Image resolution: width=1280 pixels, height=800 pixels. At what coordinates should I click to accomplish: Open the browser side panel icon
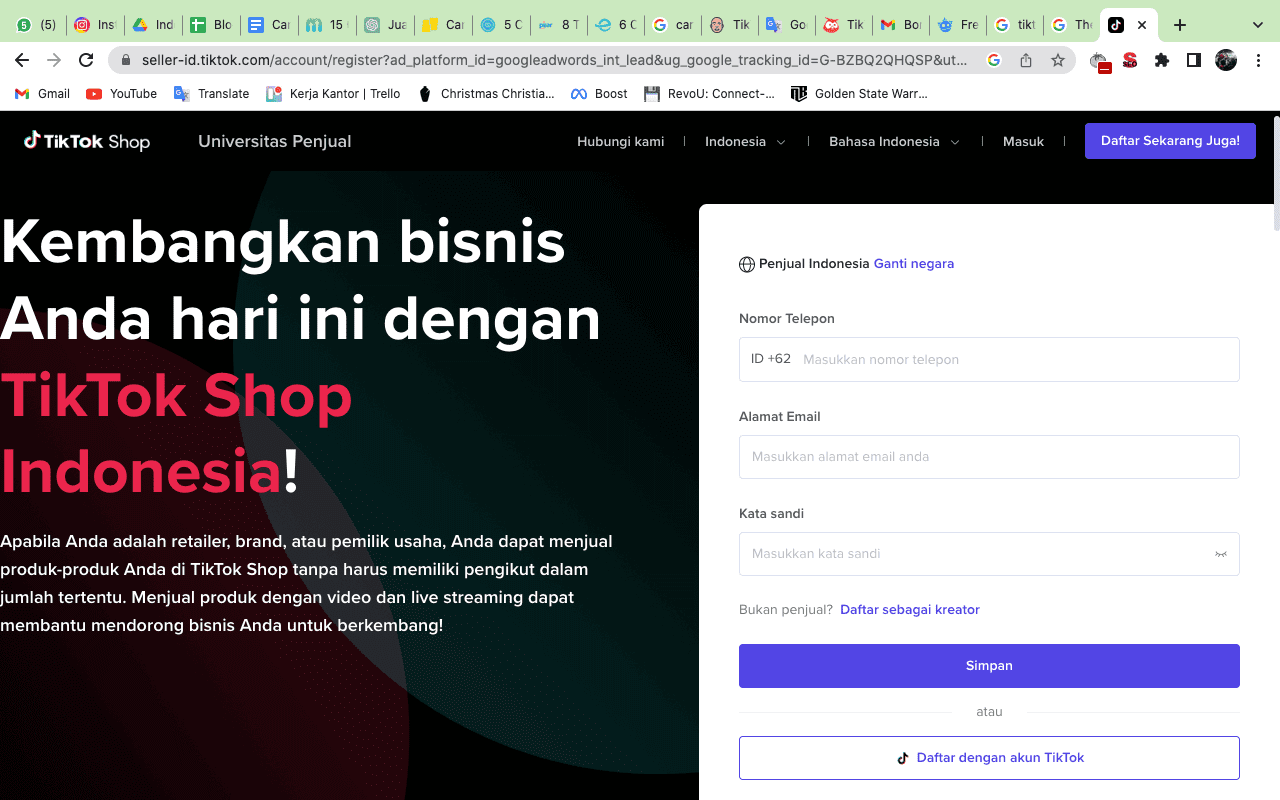pos(1193,60)
